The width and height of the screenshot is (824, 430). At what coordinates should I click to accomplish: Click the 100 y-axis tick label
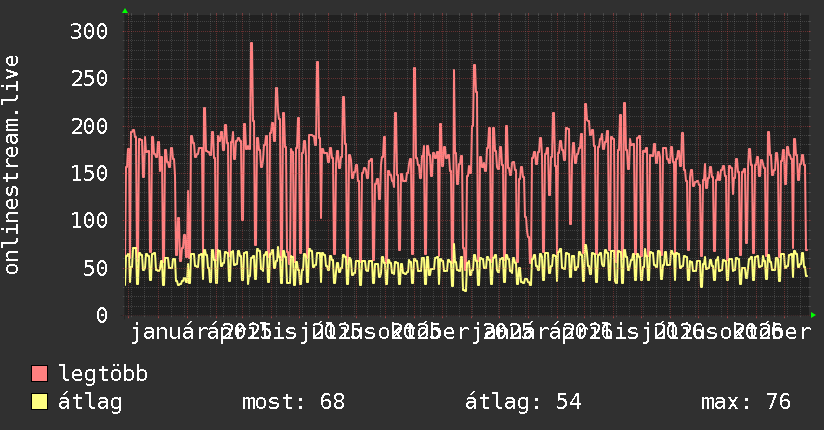click(89, 220)
